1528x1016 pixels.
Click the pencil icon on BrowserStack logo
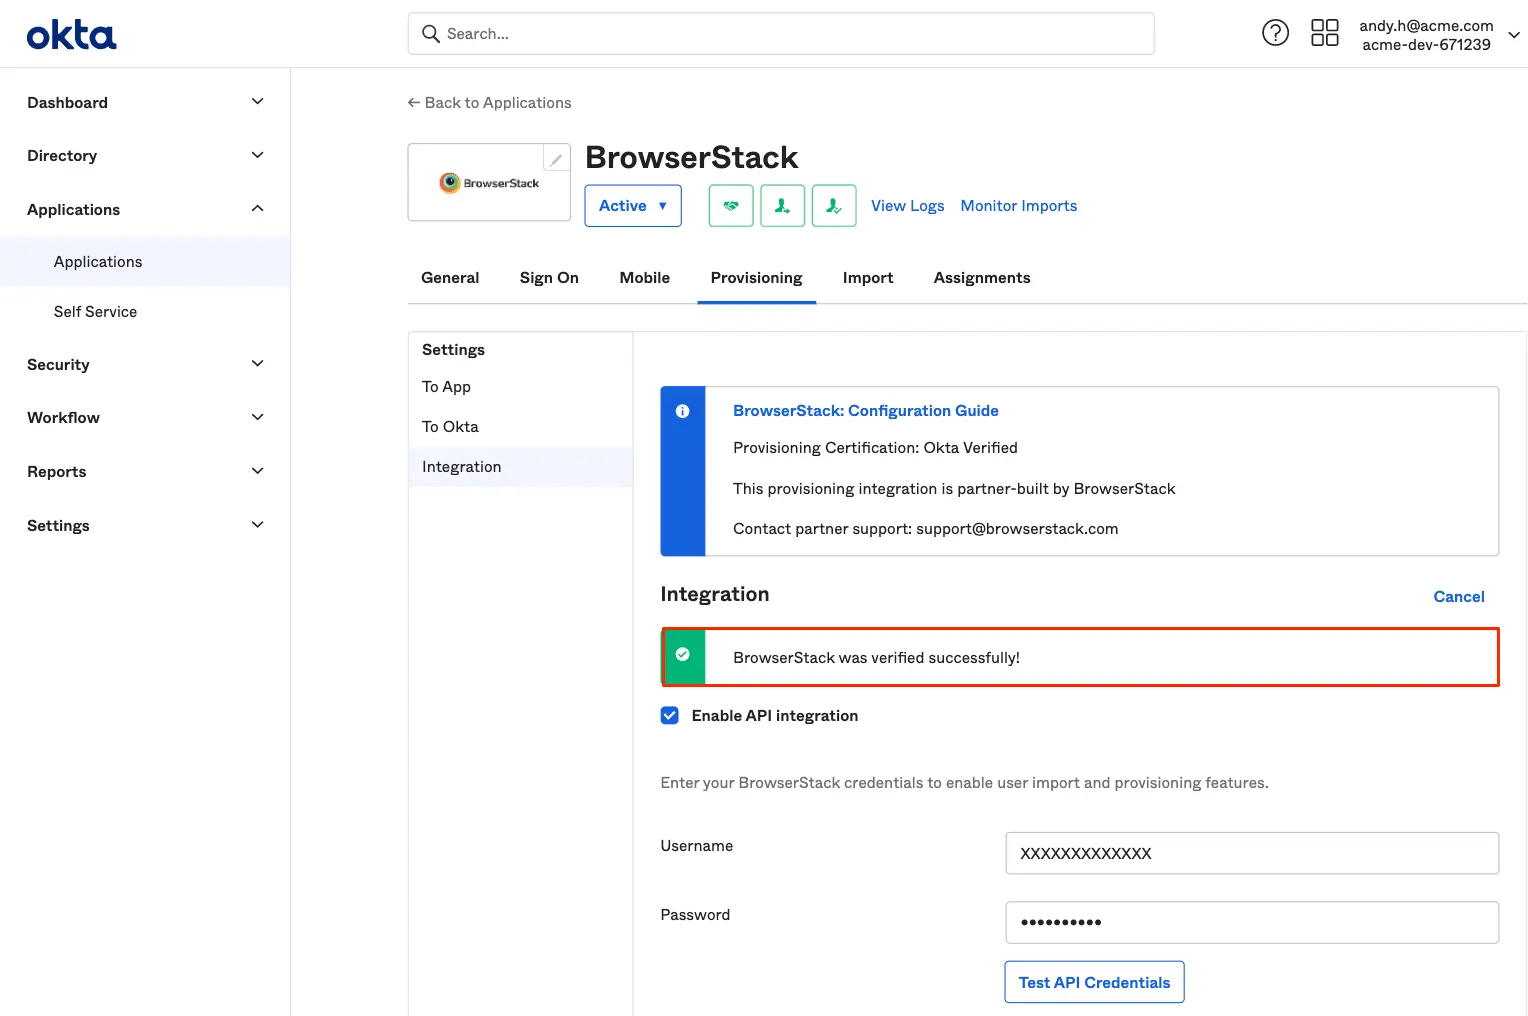556,159
